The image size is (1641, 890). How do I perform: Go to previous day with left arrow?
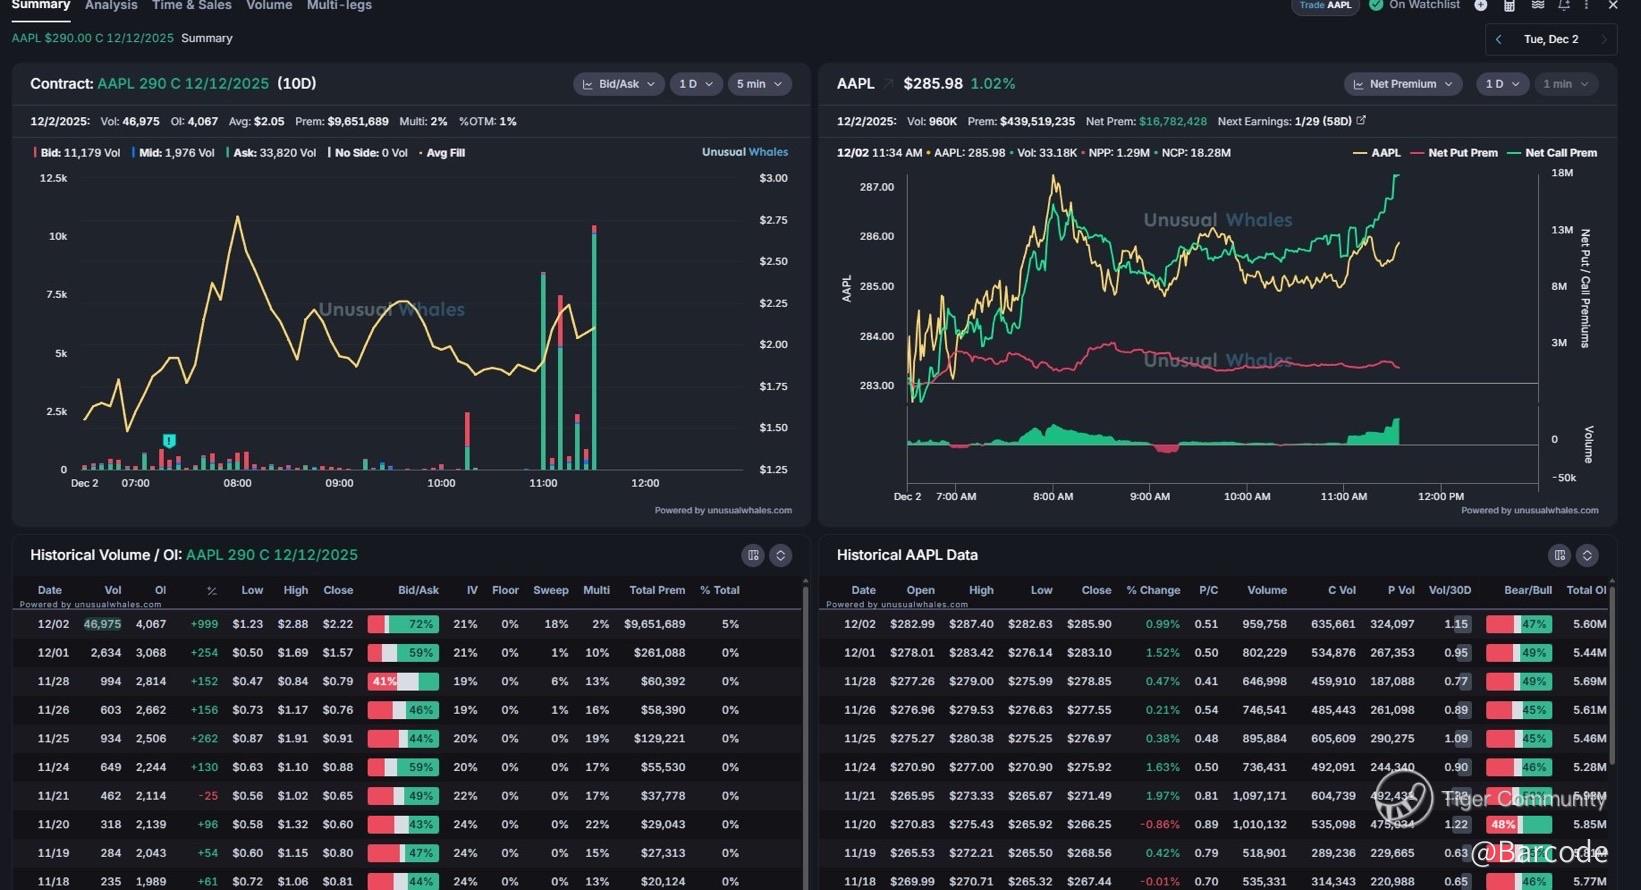coord(1498,39)
